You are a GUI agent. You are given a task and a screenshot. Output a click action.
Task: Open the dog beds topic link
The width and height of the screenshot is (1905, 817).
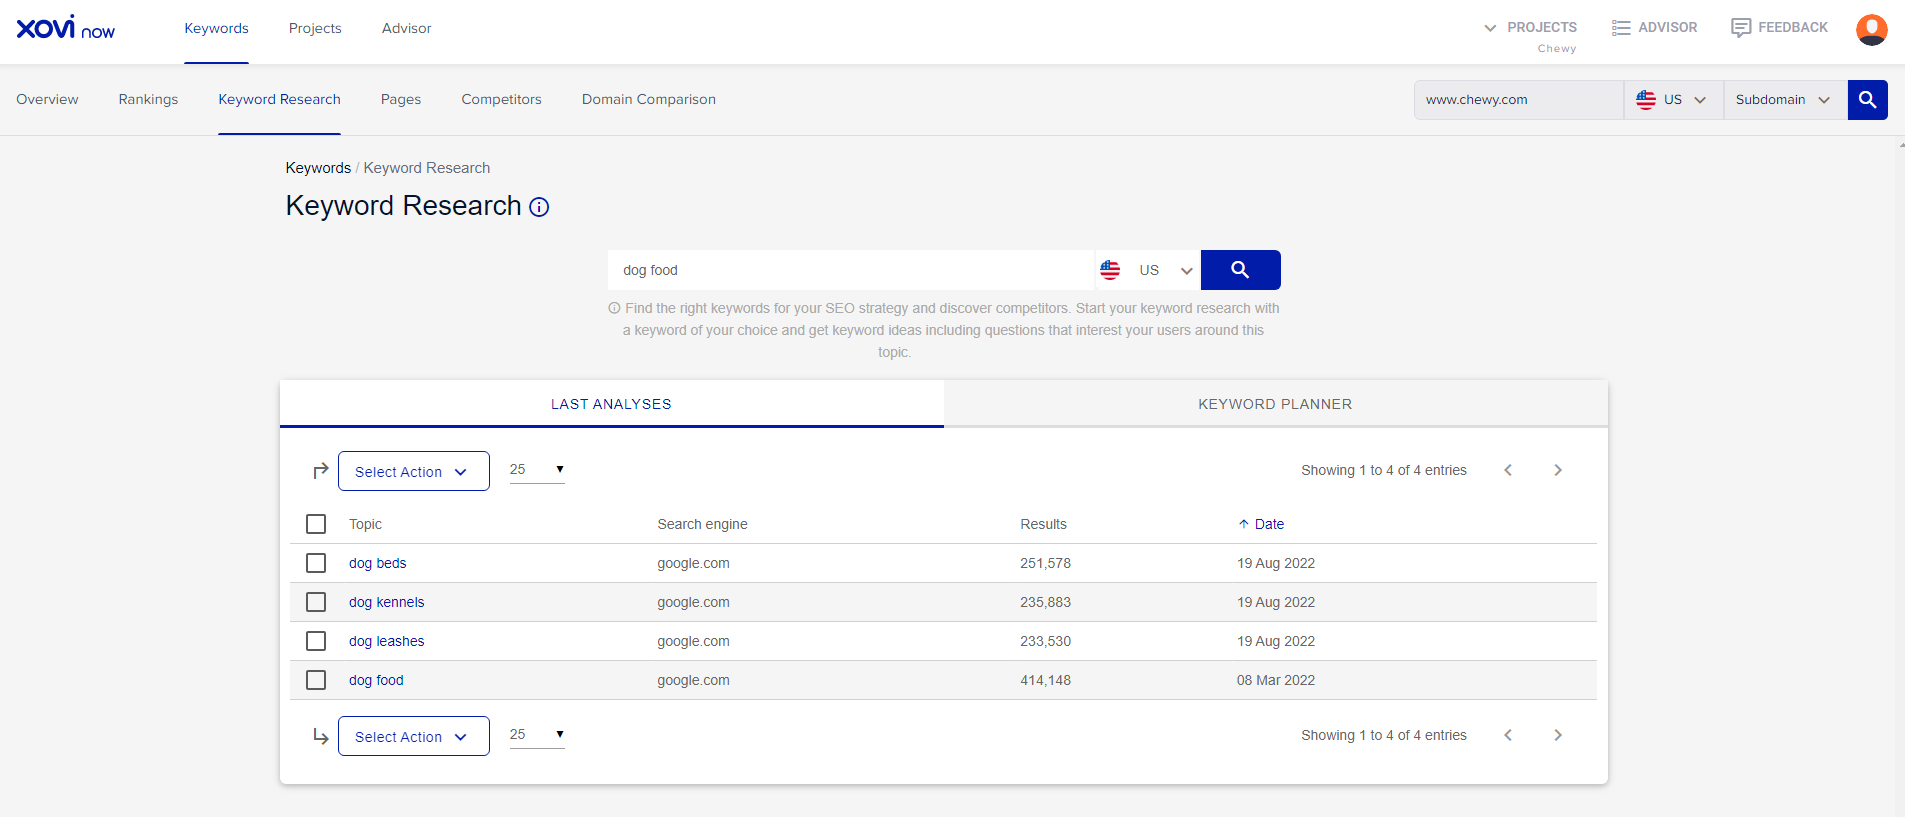point(378,563)
